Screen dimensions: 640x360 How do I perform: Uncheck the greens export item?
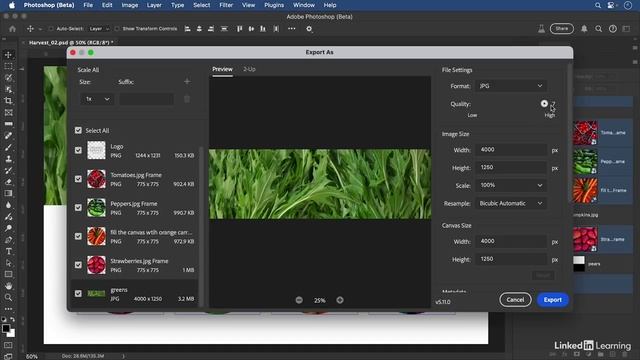click(78, 293)
